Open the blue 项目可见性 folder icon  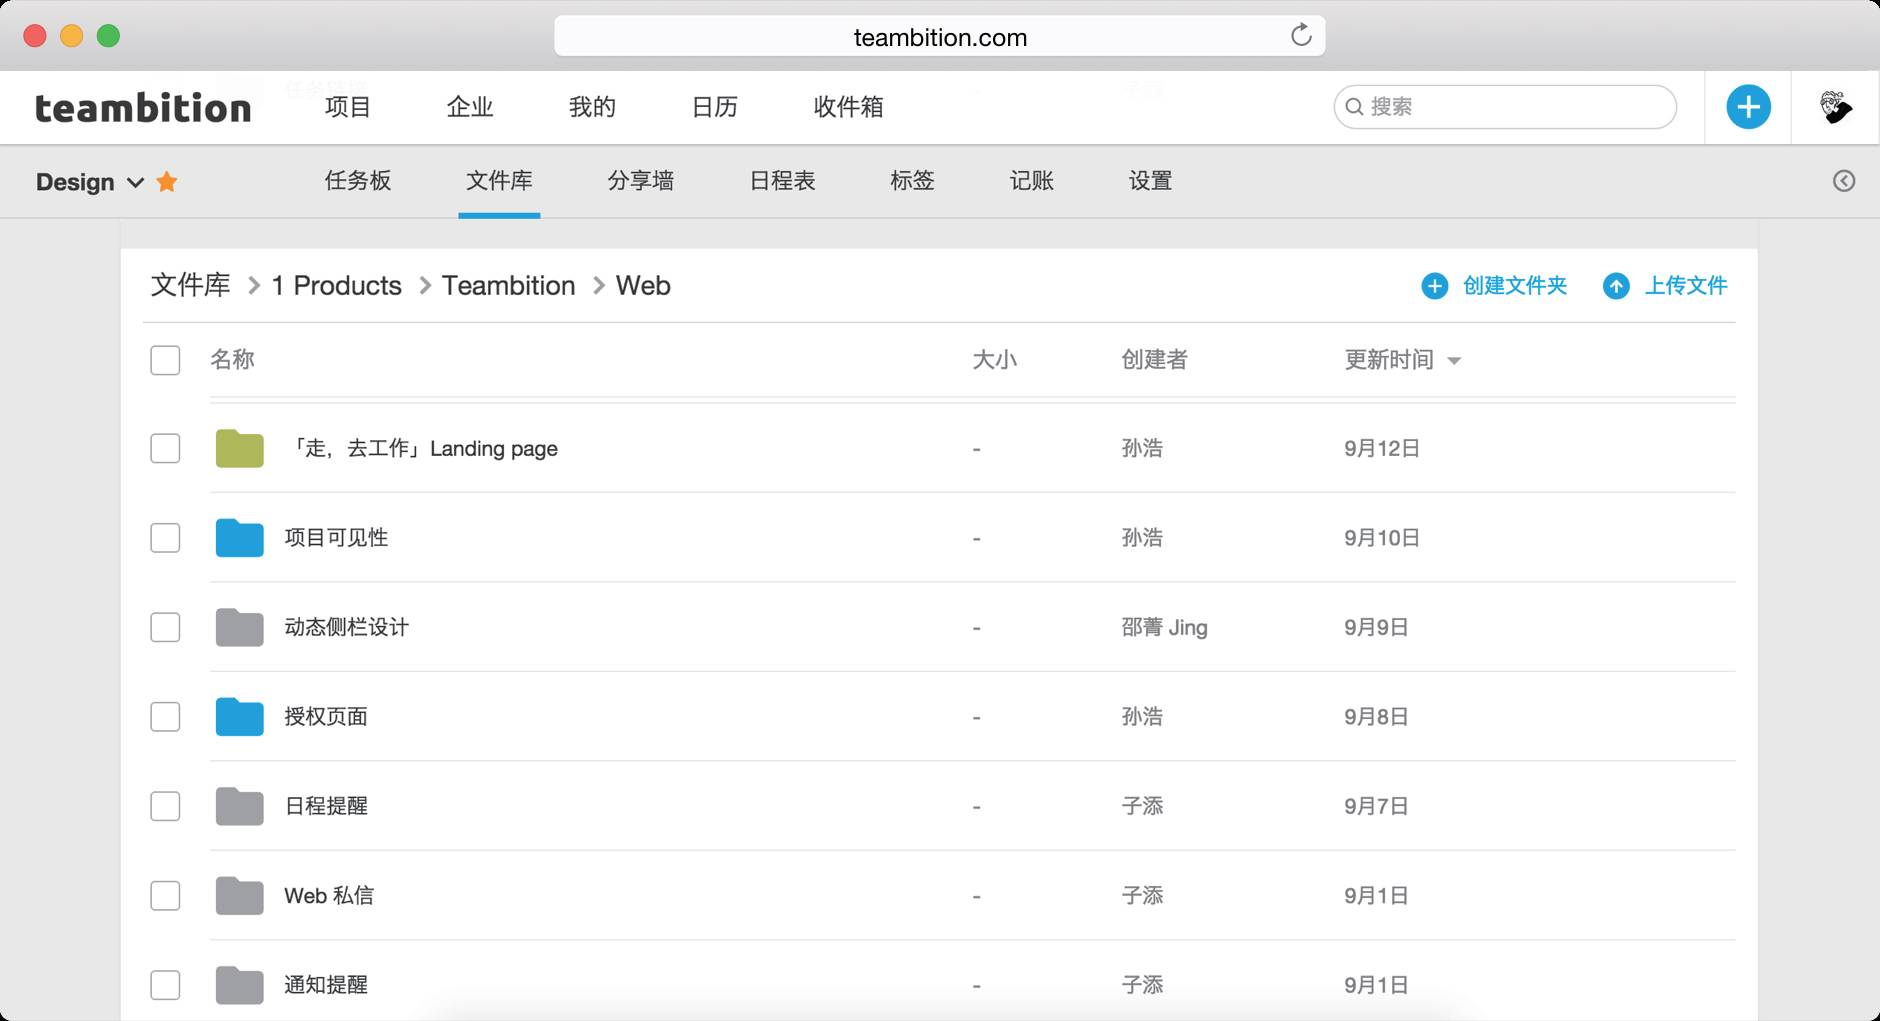240,538
